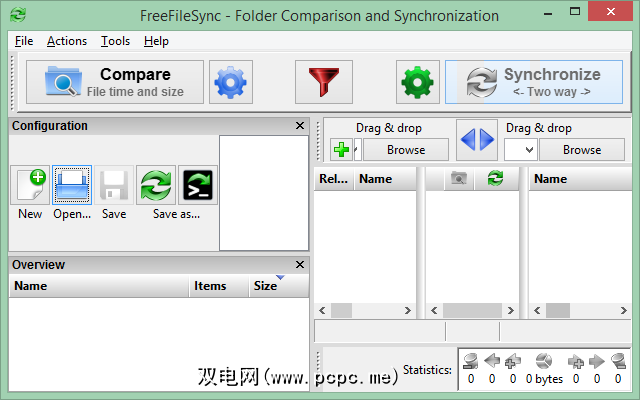This screenshot has height=400, width=640.
Task: Open synchronization settings green gear
Action: 418,82
